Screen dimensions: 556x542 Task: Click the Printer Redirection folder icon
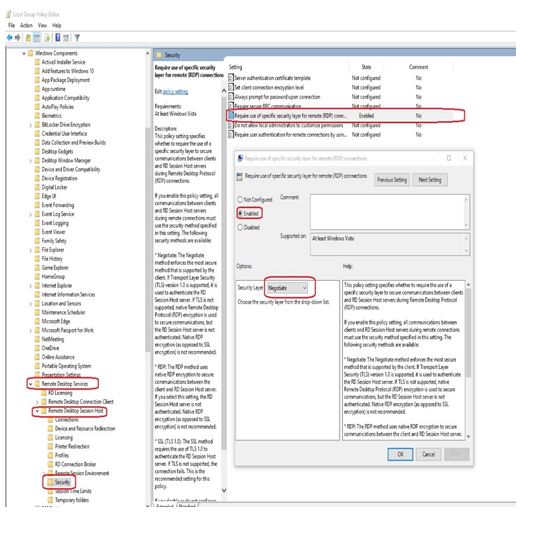pyautogui.click(x=50, y=446)
